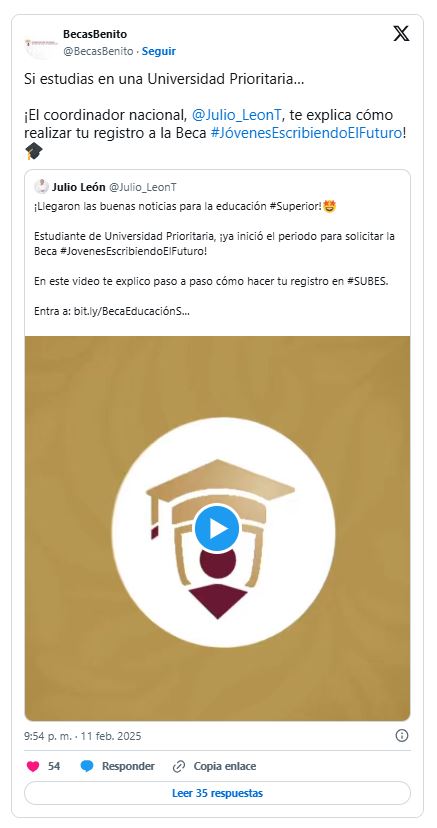Click the BecasBenito display name
The height and width of the screenshot is (828, 437).
95,34
